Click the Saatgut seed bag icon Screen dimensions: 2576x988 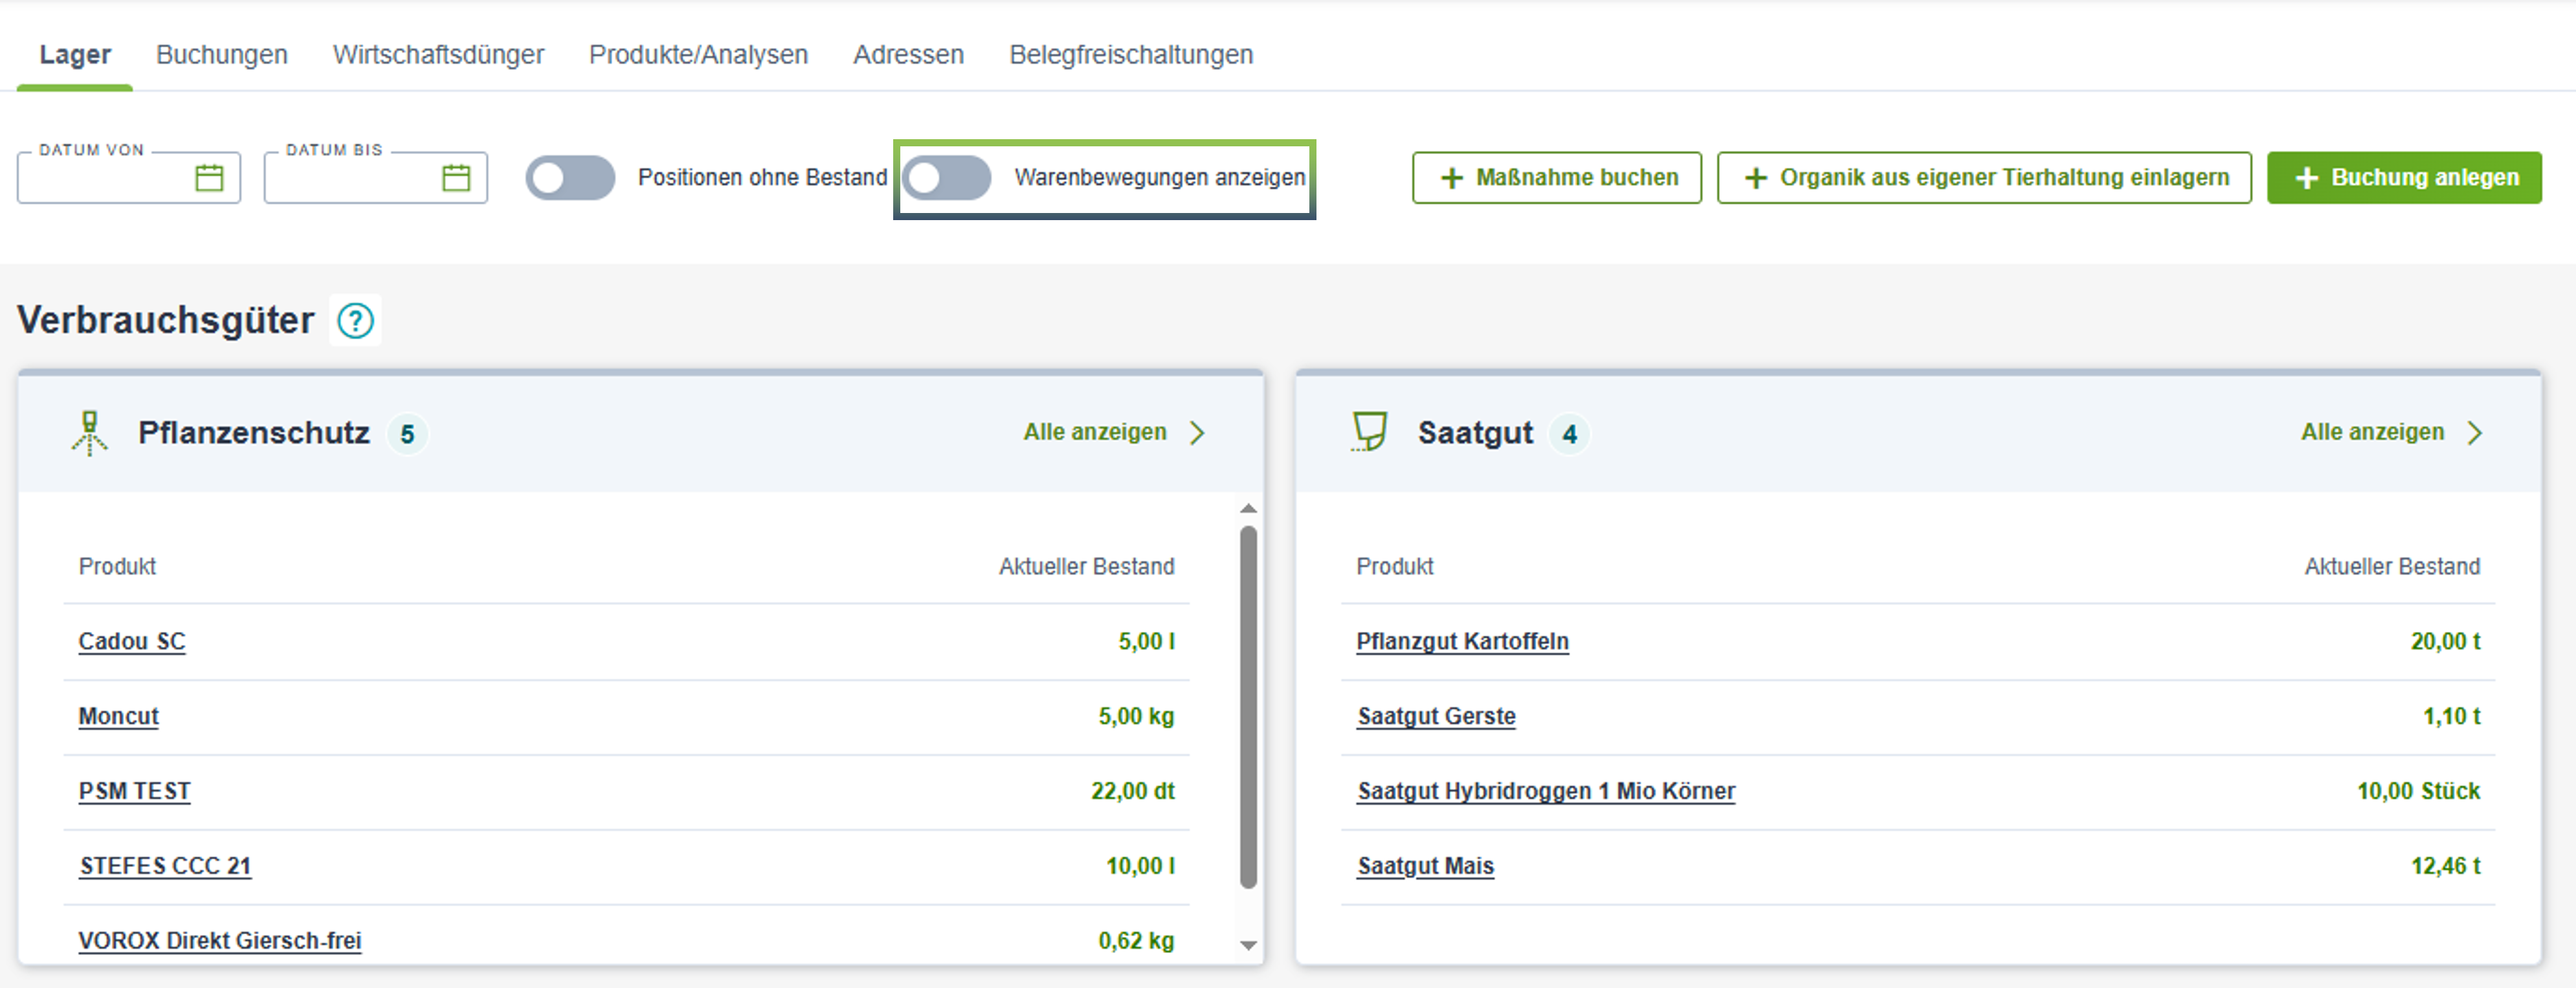1369,432
